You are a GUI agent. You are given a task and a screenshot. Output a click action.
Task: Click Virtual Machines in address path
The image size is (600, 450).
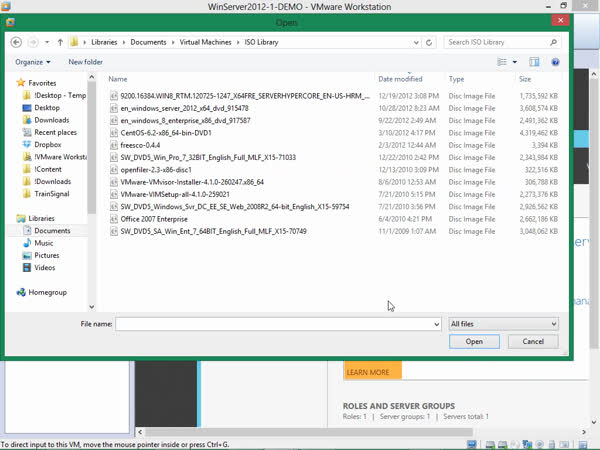[x=205, y=42]
